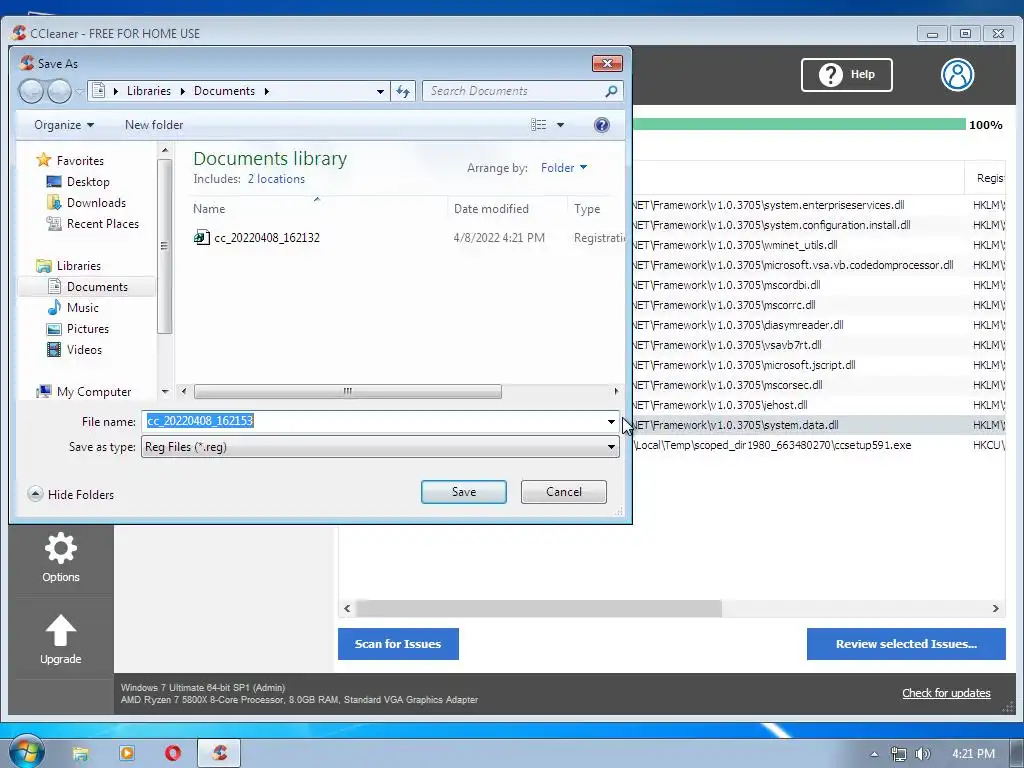Click Review selected Issues button
Screen dimensions: 1024x768
(906, 644)
